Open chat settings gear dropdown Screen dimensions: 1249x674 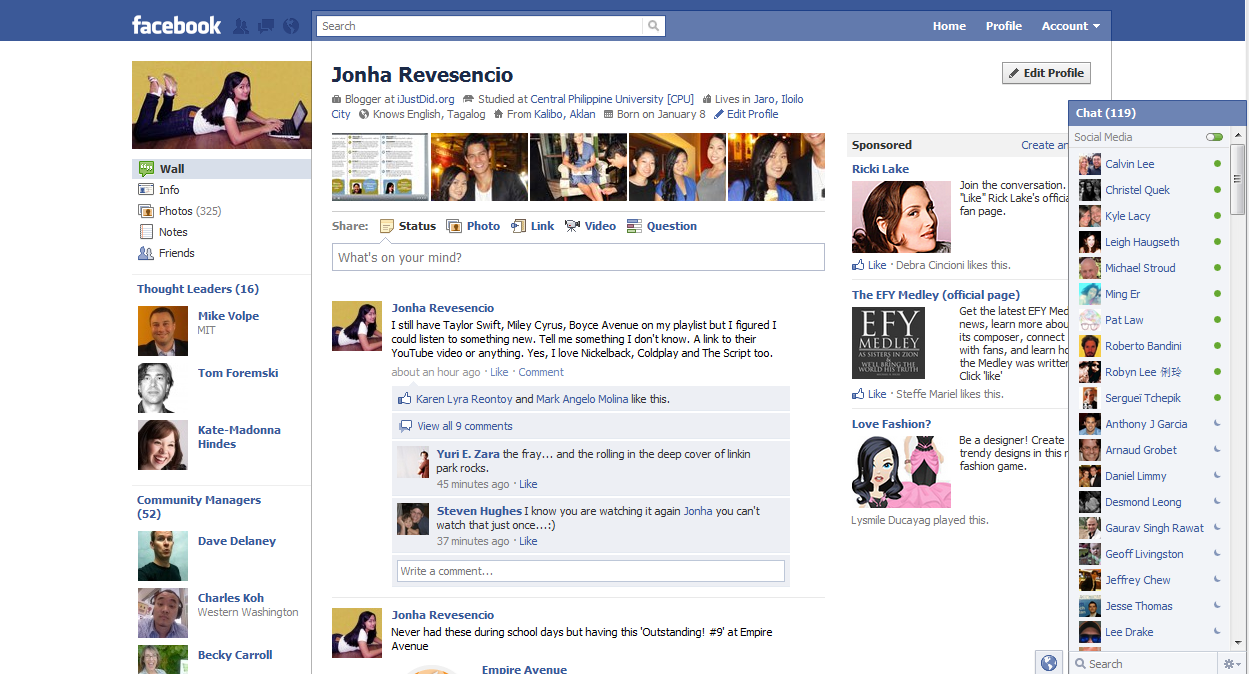pyautogui.click(x=1231, y=663)
